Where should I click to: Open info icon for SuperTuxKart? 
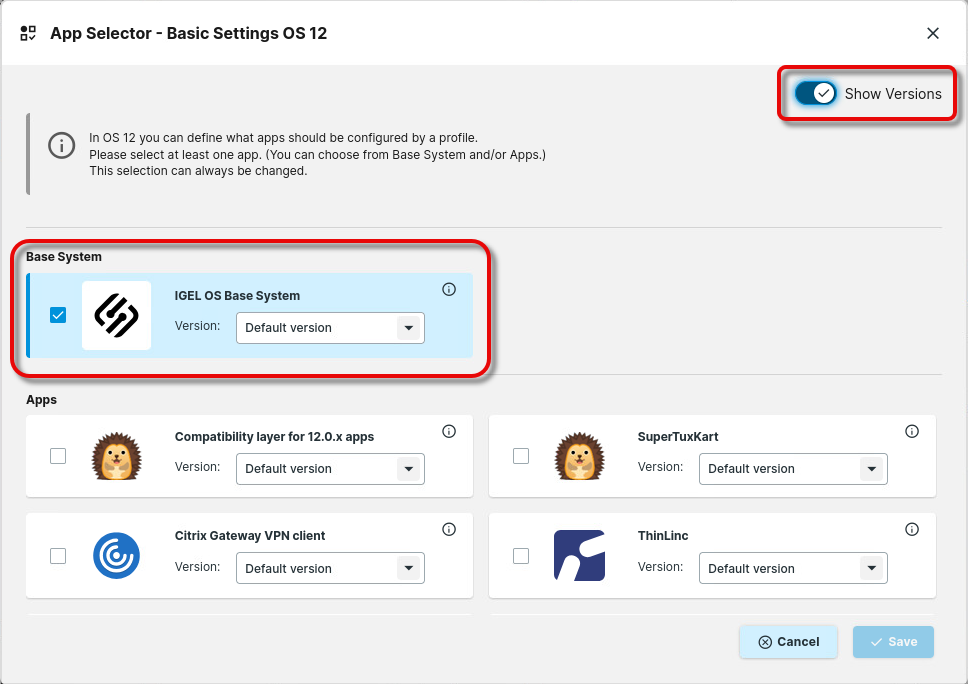click(912, 432)
